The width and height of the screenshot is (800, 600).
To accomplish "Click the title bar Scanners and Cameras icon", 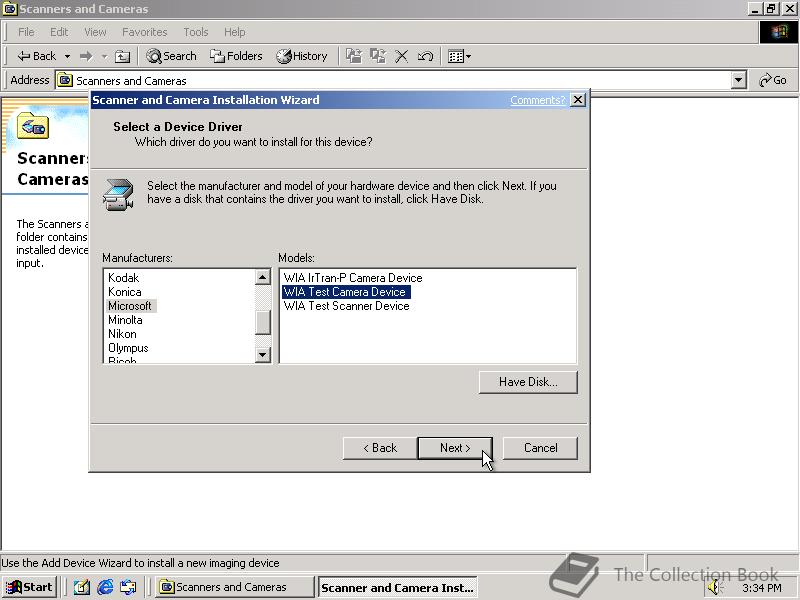I will tap(10, 9).
